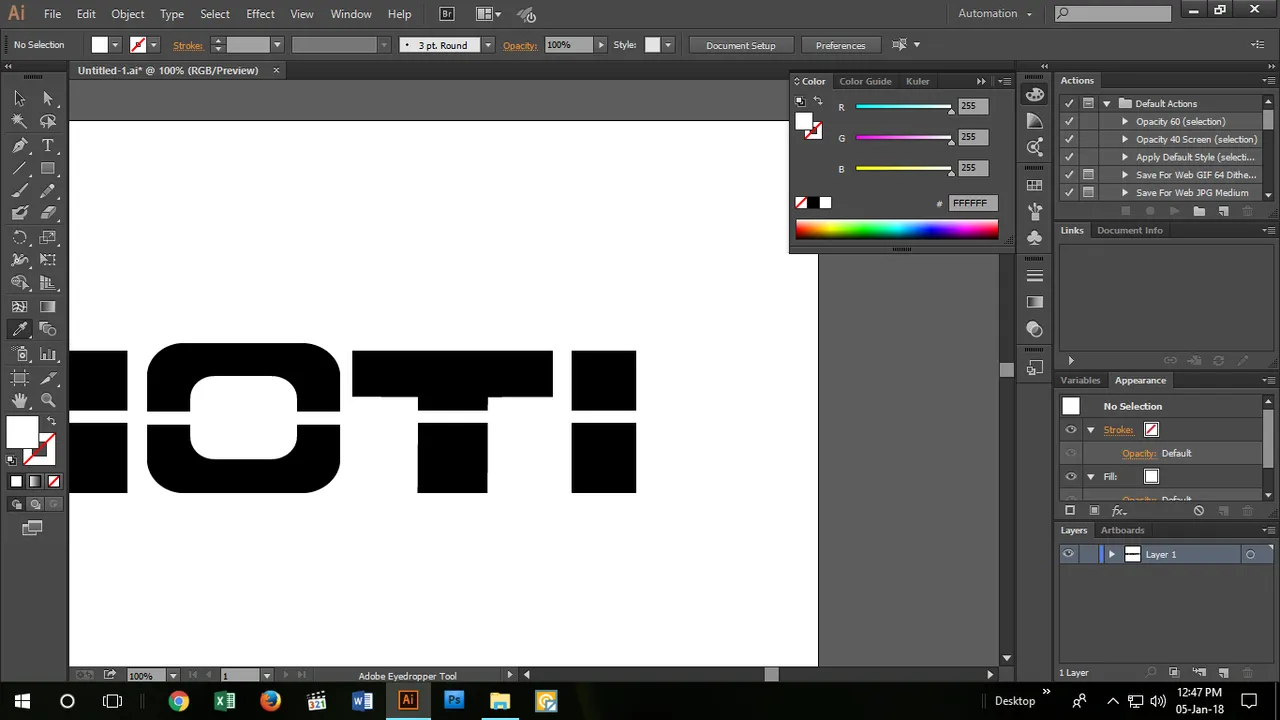
Task: Open the Effect menu
Action: [x=260, y=14]
